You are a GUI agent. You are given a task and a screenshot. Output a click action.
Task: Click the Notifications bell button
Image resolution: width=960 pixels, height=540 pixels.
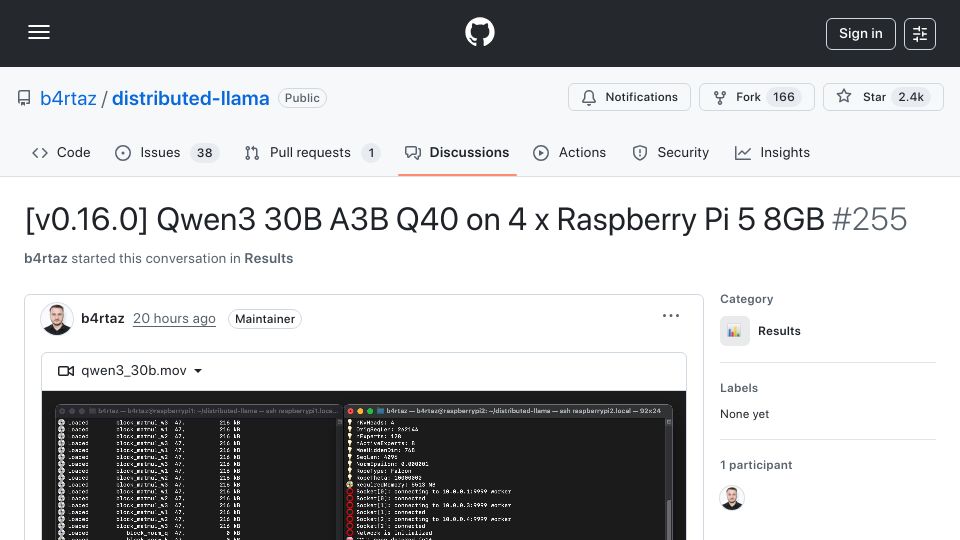[629, 97]
